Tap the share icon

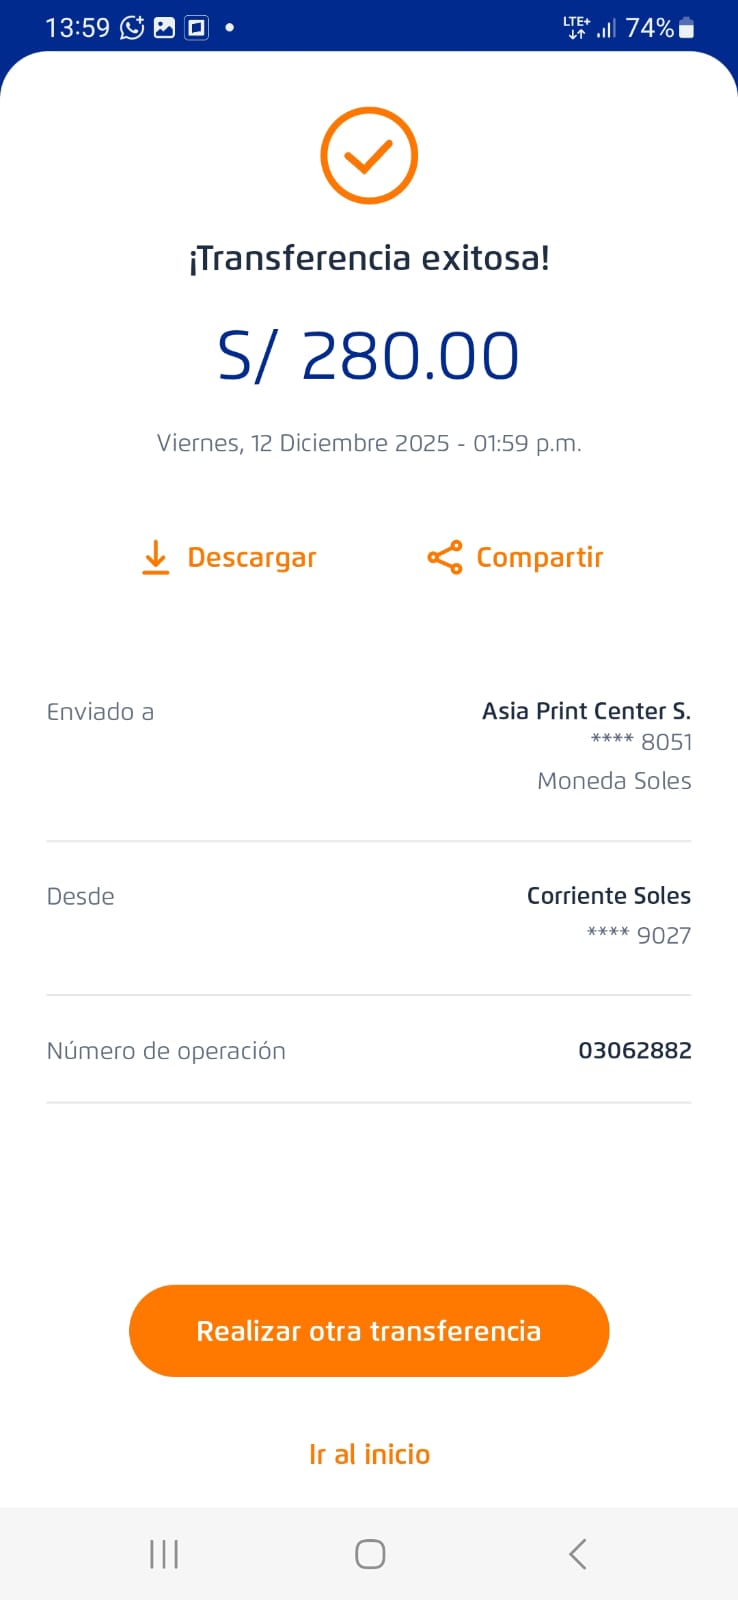445,557
